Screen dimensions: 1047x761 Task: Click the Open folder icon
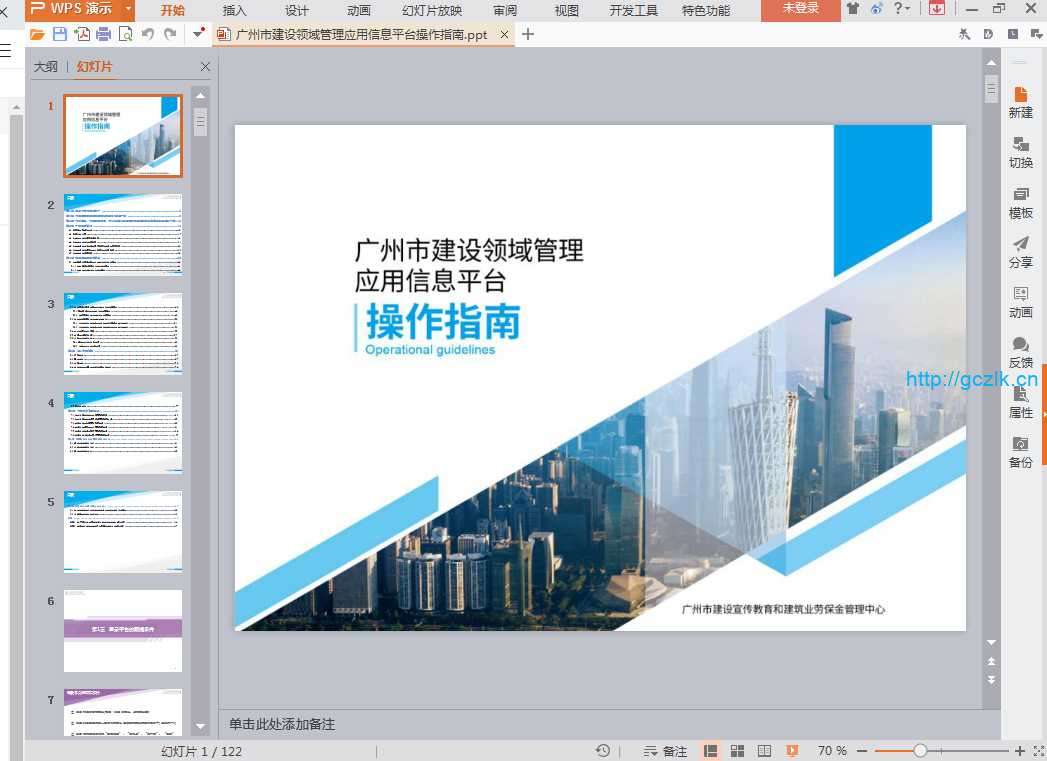coord(38,34)
